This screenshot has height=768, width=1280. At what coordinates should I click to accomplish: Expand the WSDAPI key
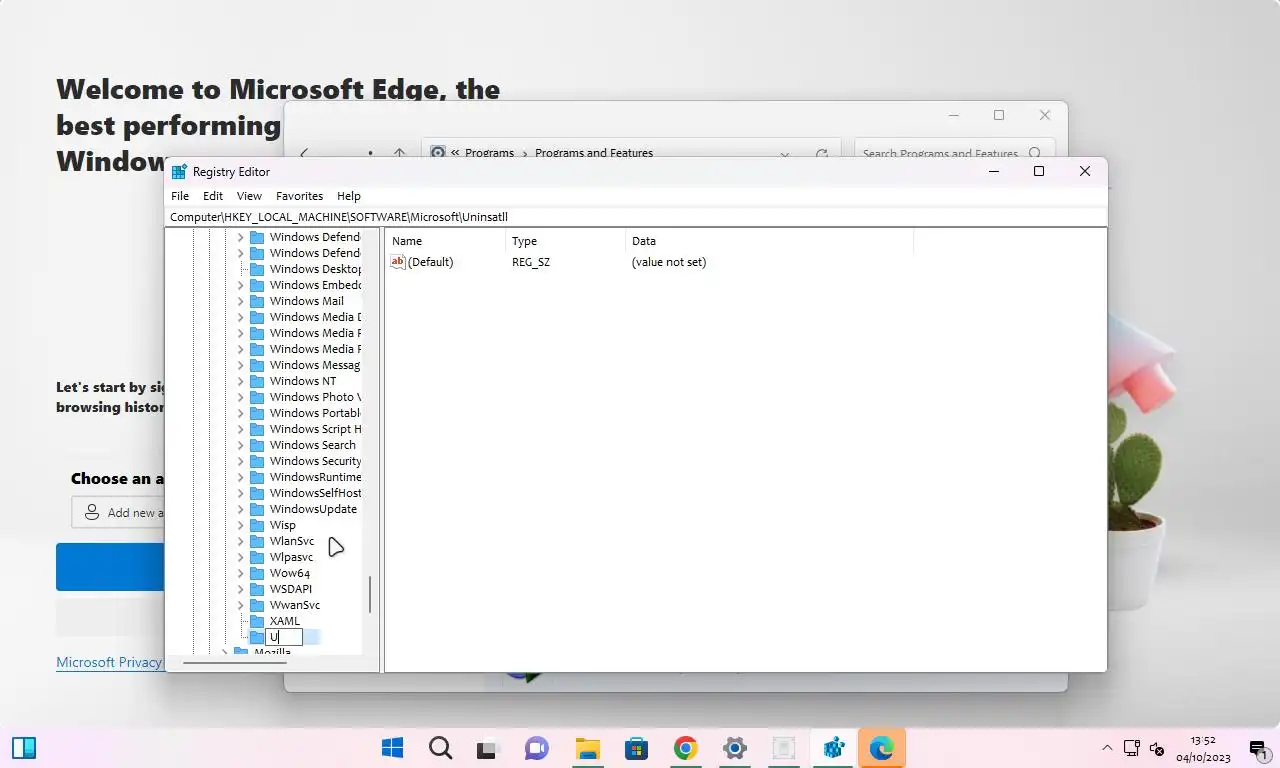tap(240, 589)
